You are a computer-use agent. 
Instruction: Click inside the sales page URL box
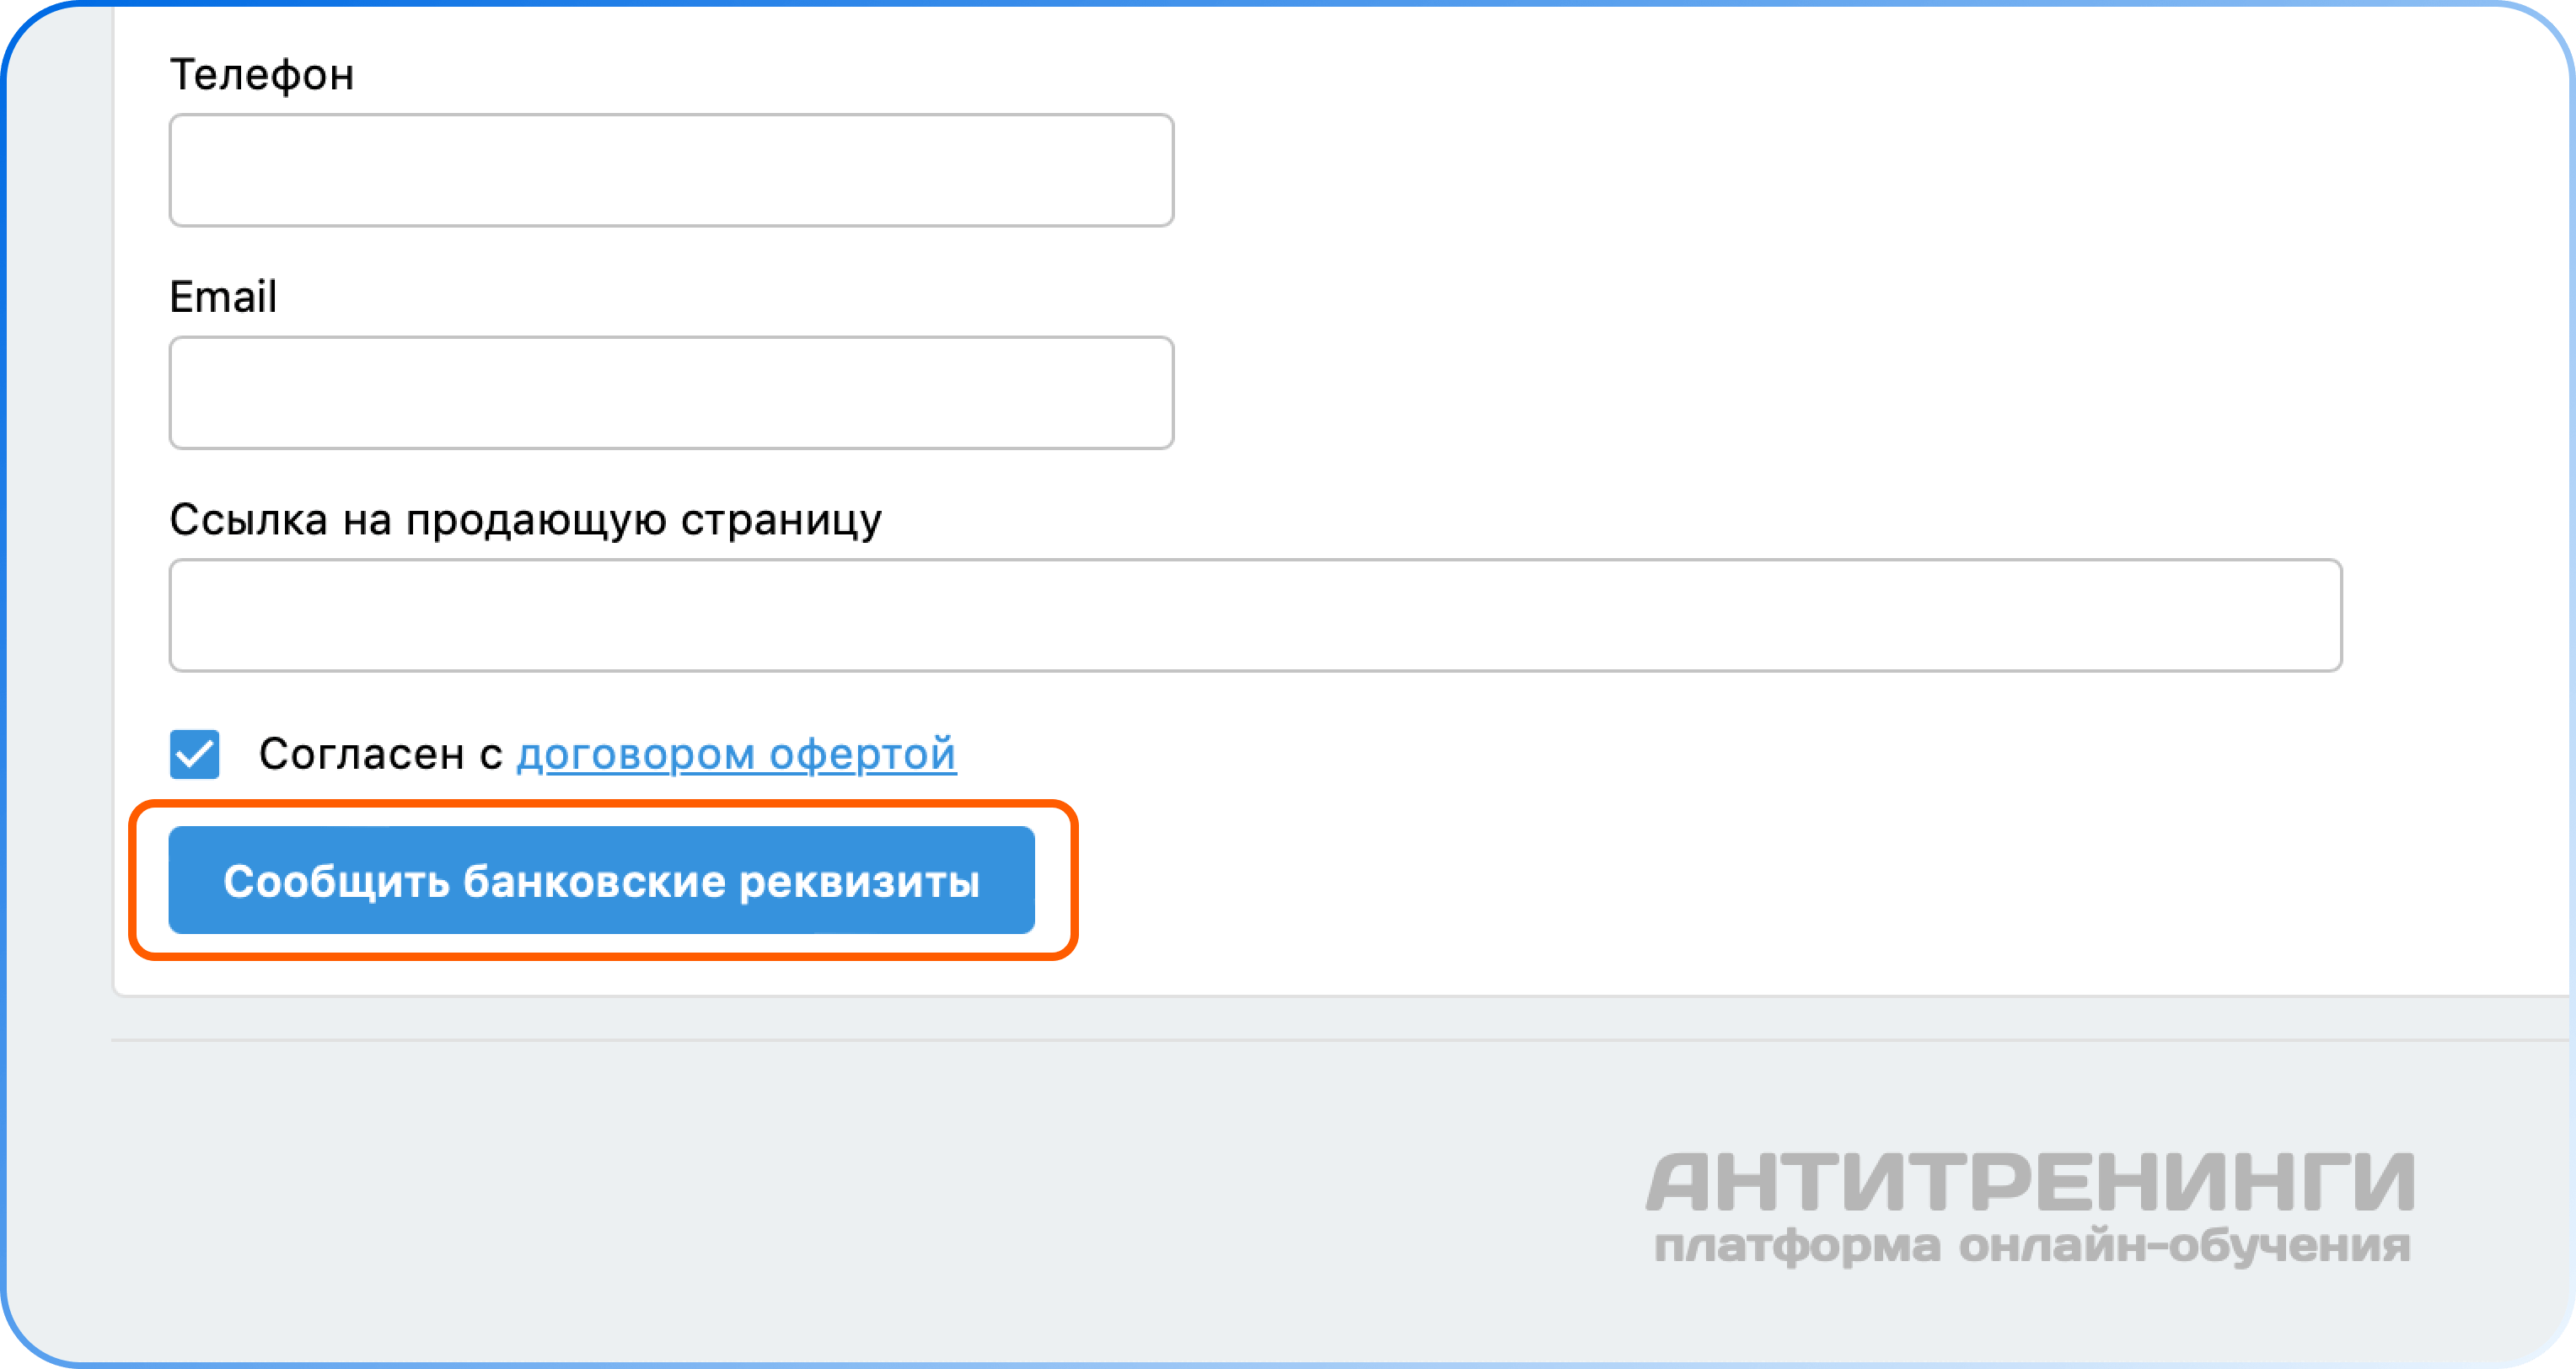[x=1255, y=615]
